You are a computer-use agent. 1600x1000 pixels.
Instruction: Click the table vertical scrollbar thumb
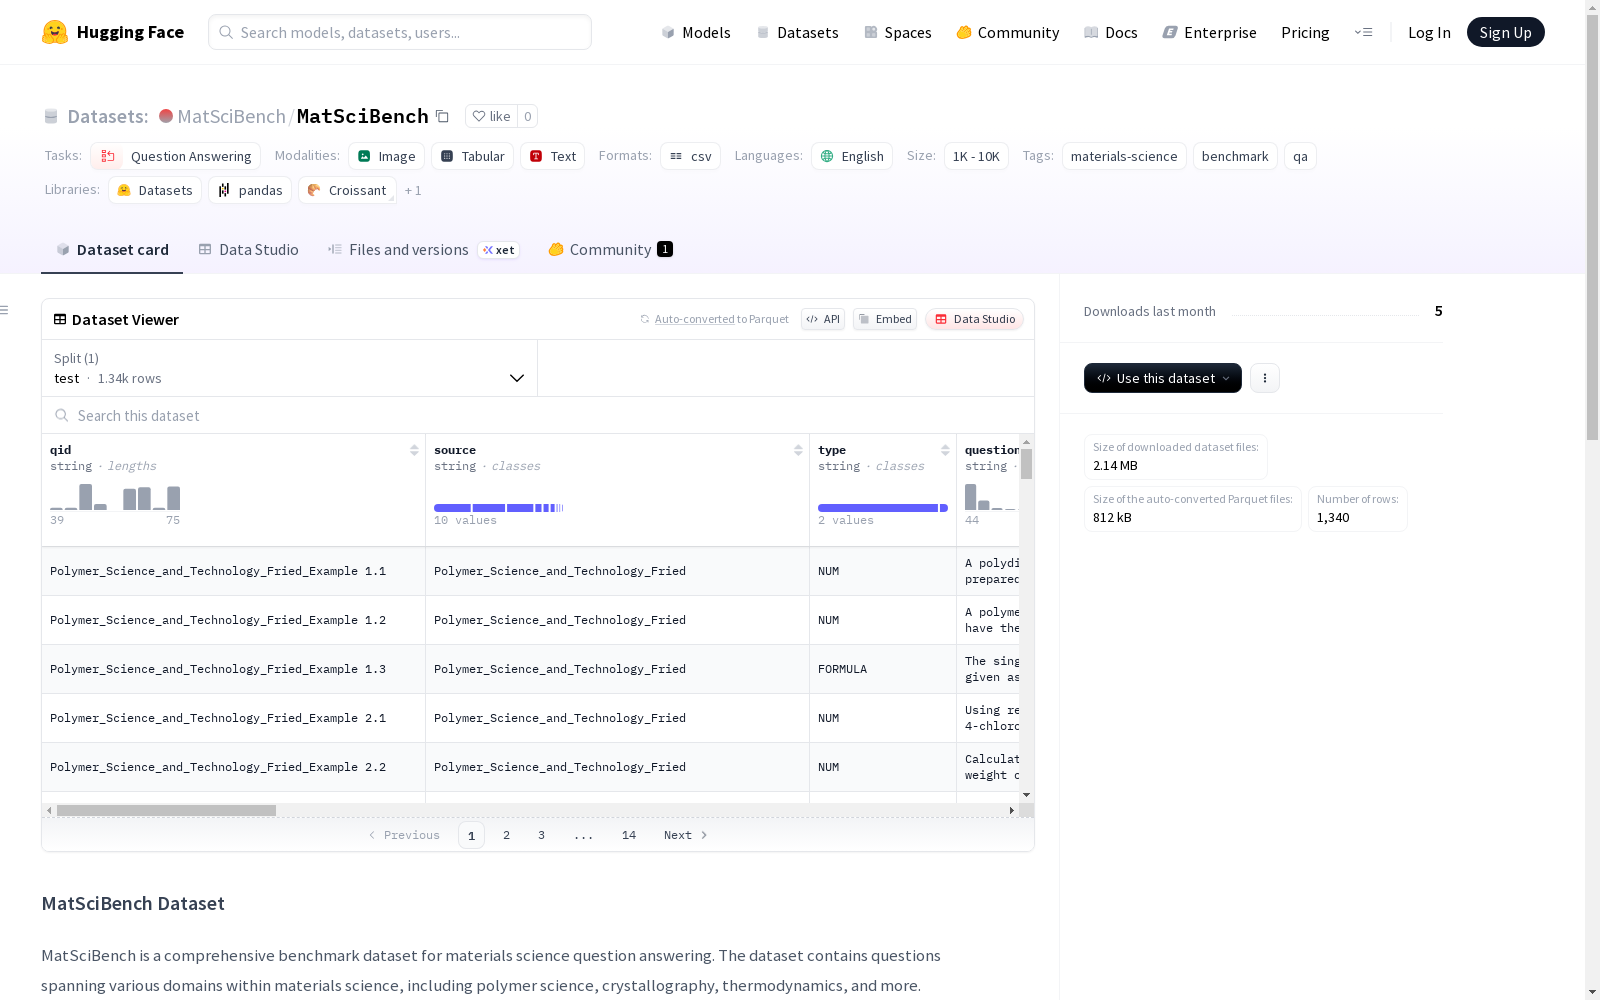tap(1026, 464)
